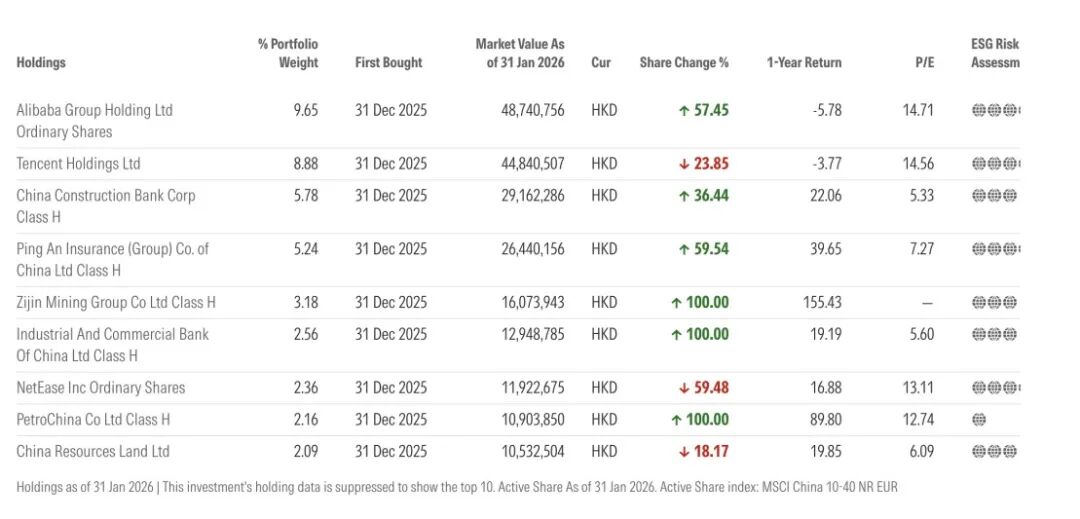Screen dimensions: 1080x519
Task: Sort by % Portfolio Weight header
Action: click(288, 53)
